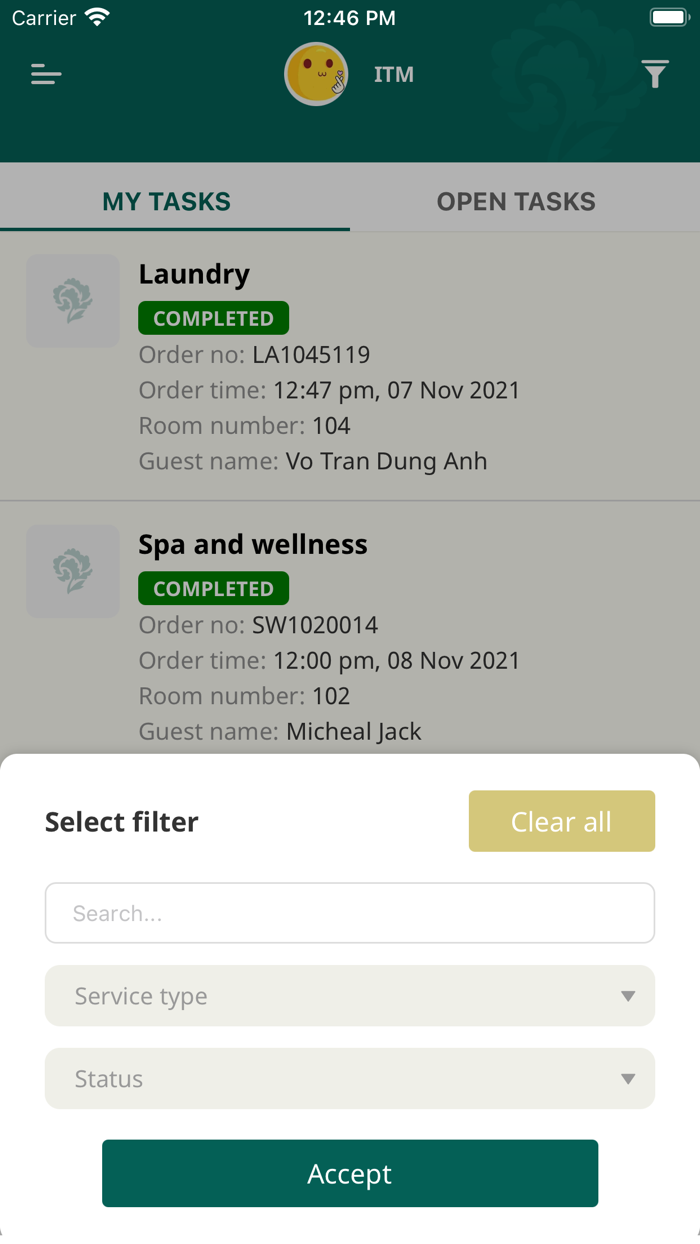Open the navigation drawer menu
The image size is (700, 1244).
click(45, 74)
